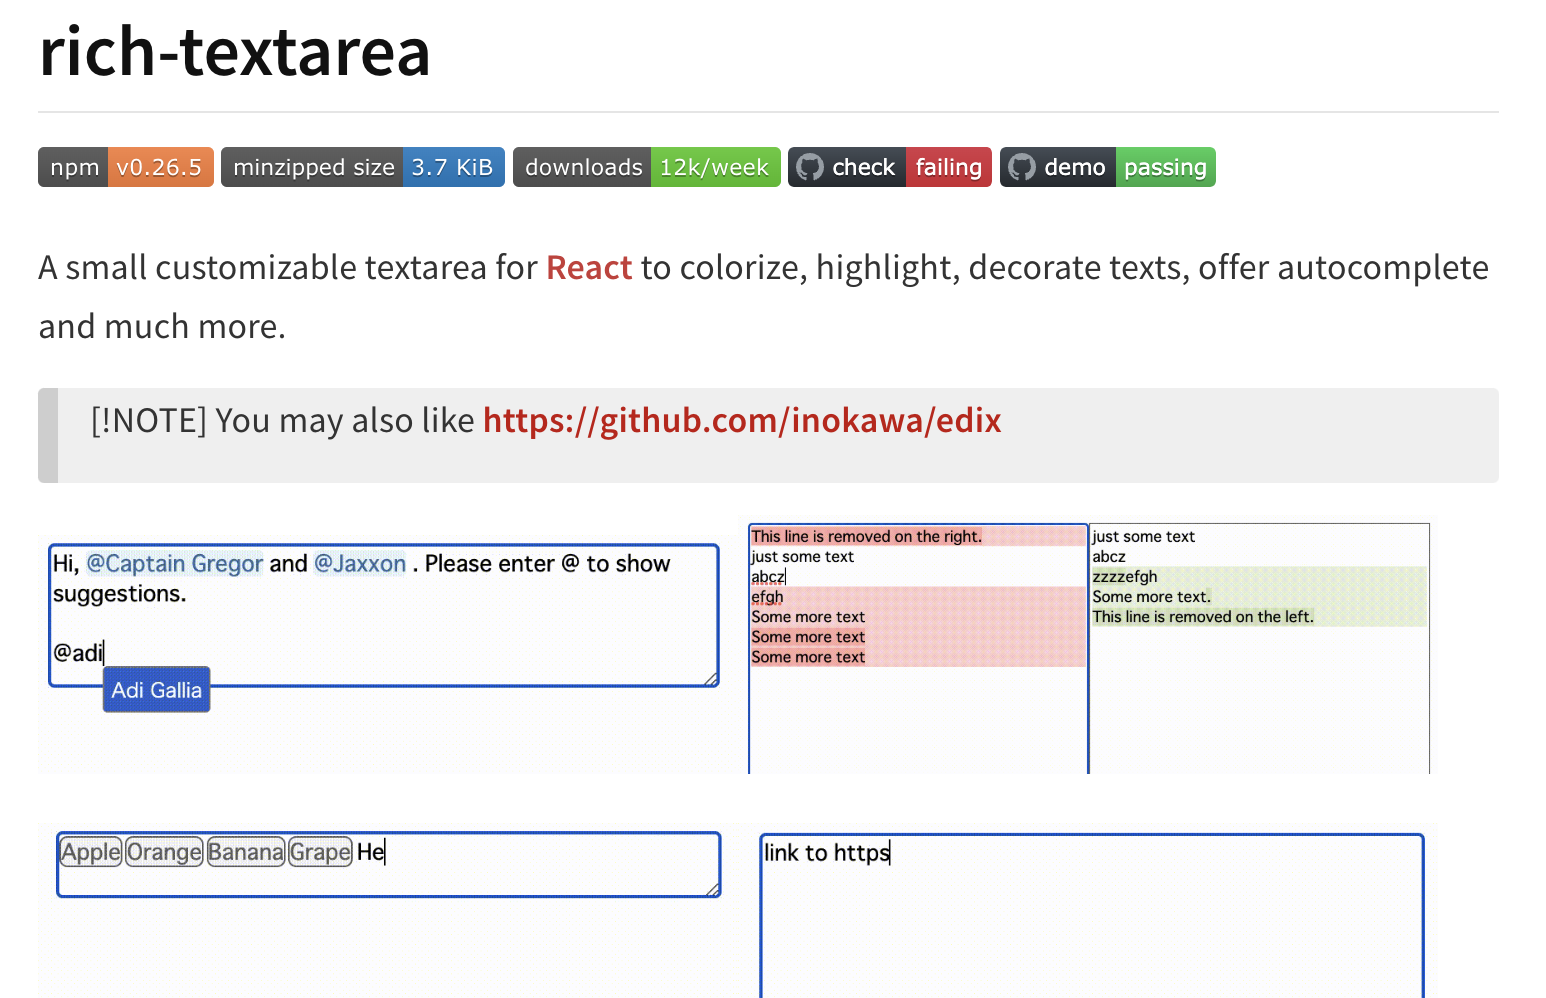Click the Banana tag in the tags textarea

(246, 852)
